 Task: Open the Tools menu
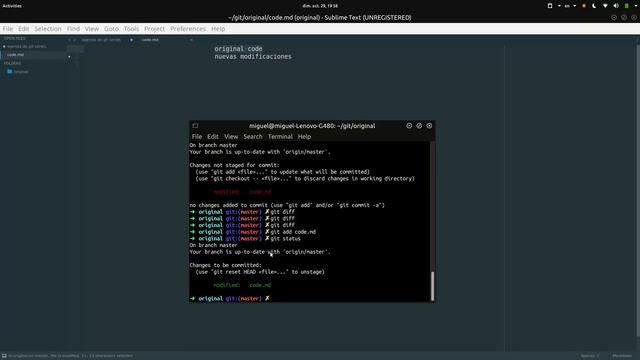point(131,29)
